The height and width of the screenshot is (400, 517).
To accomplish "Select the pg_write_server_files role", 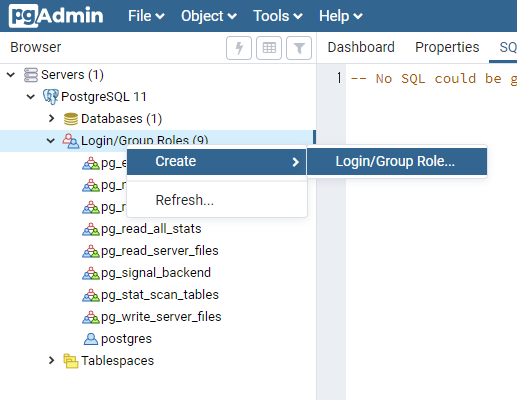I will (161, 317).
